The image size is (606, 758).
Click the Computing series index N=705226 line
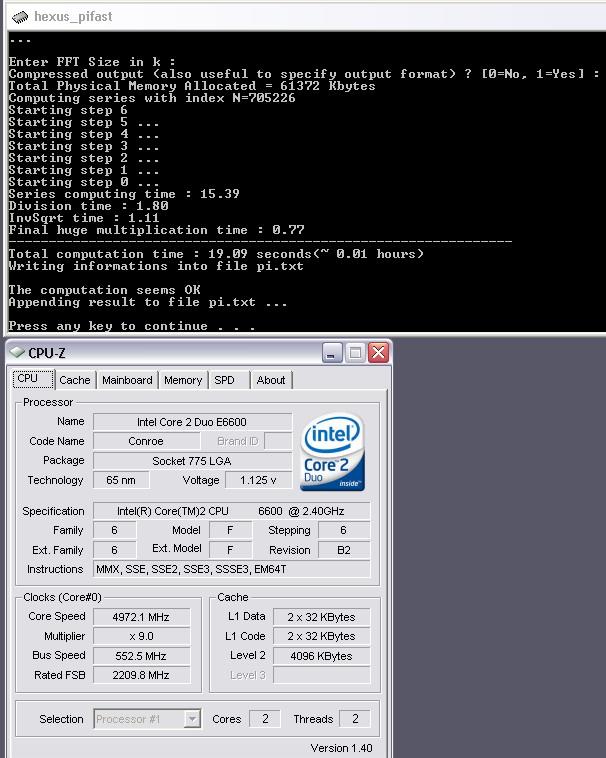(x=152, y=98)
